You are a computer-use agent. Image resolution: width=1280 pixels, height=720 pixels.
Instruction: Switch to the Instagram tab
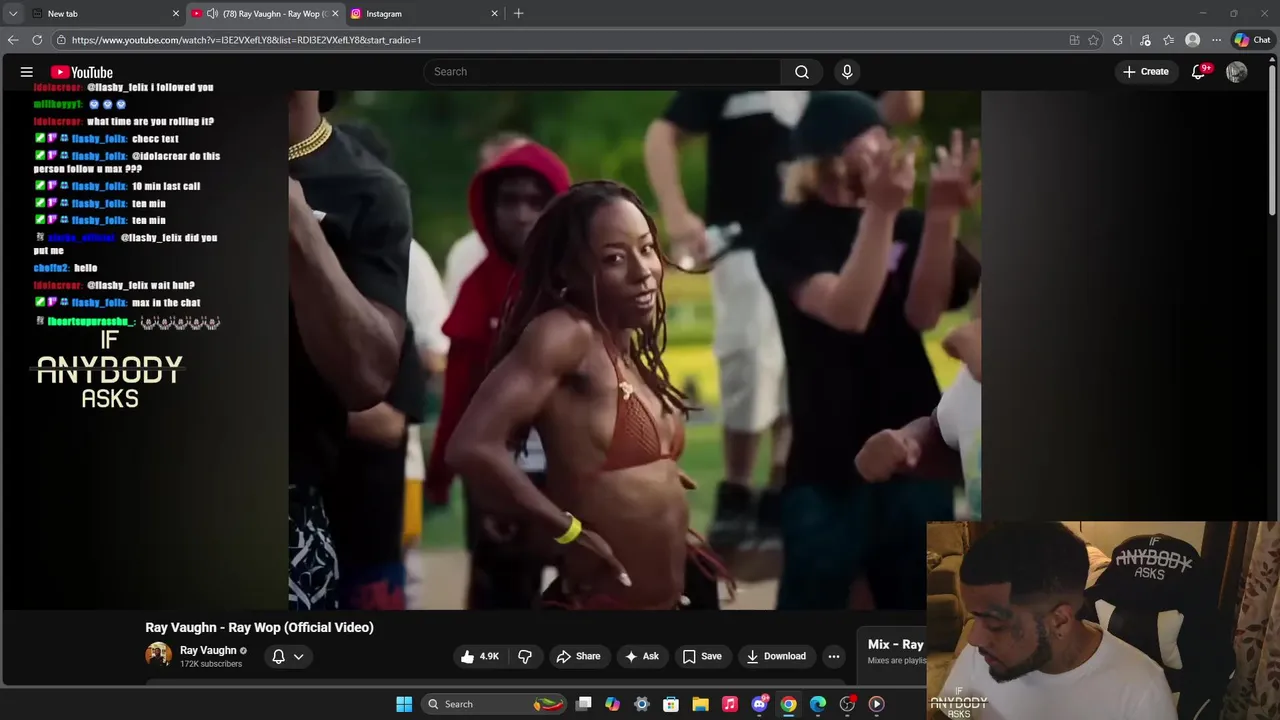[424, 13]
